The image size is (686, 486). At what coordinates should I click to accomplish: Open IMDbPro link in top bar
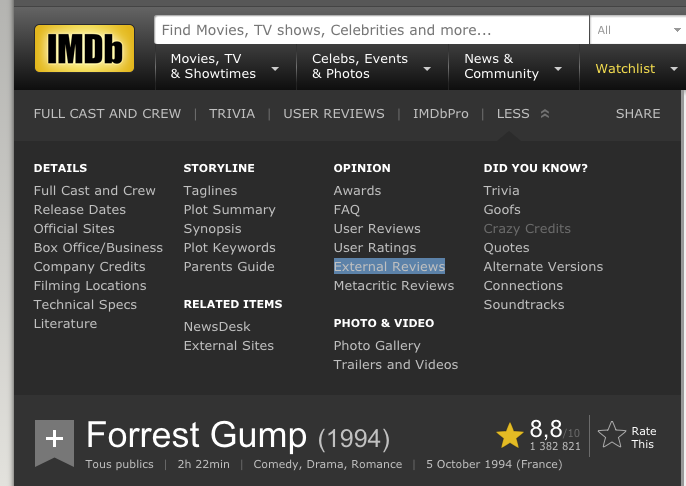tap(441, 114)
